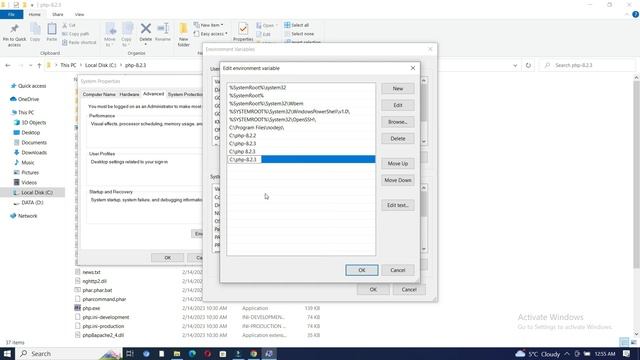This screenshot has height=360, width=640.
Task: Select the WindowsPowerShell path entry
Action: tap(301, 111)
